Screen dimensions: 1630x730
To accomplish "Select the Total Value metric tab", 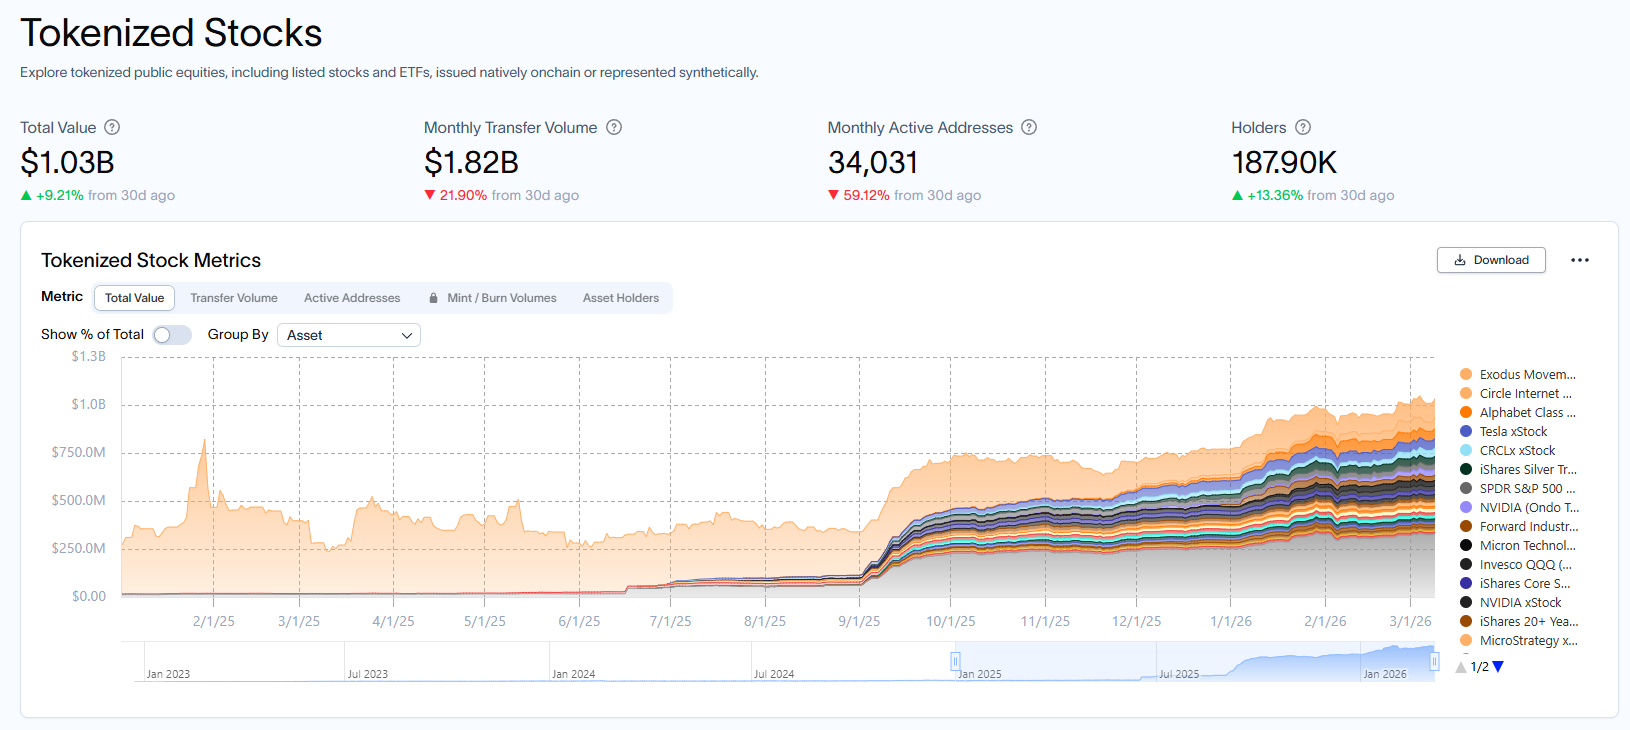I will tap(134, 298).
